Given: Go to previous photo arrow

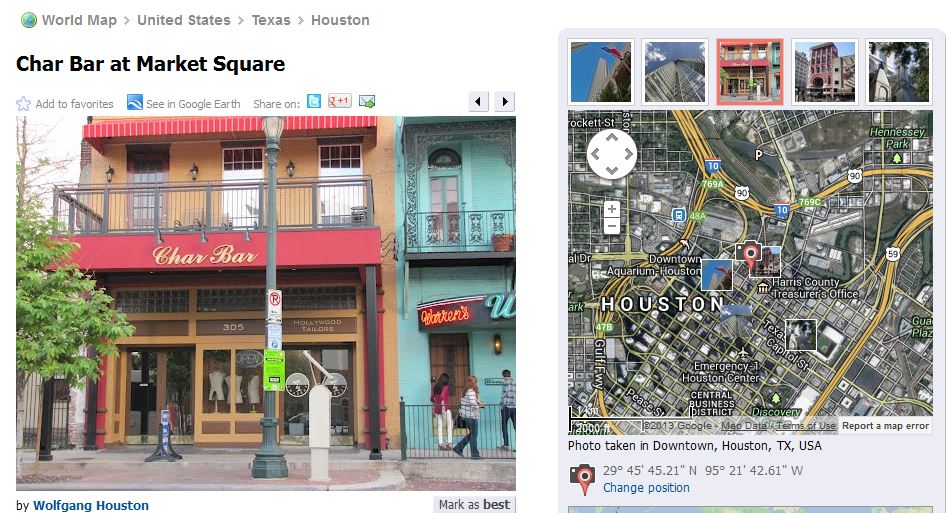Looking at the screenshot, I should 479,102.
